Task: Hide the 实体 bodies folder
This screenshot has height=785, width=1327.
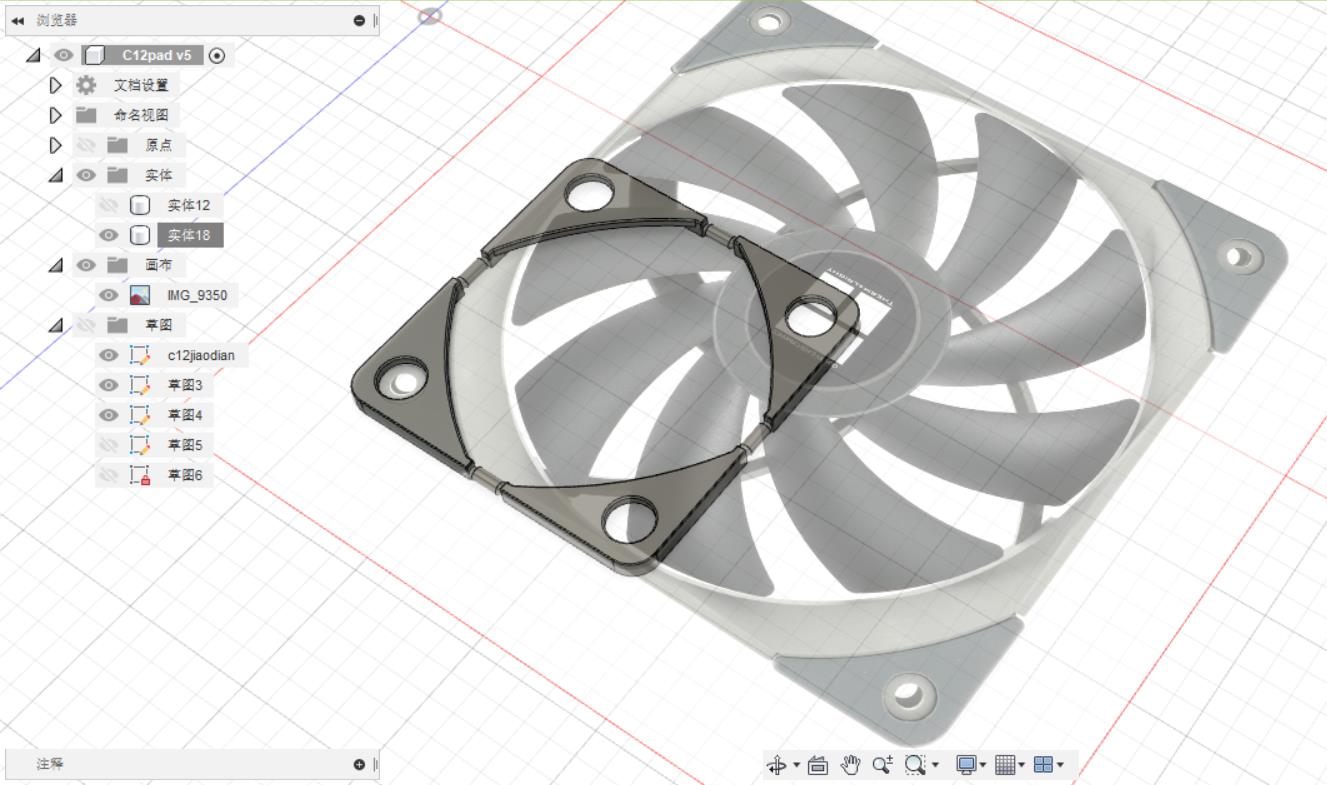Action: pyautogui.click(x=87, y=175)
